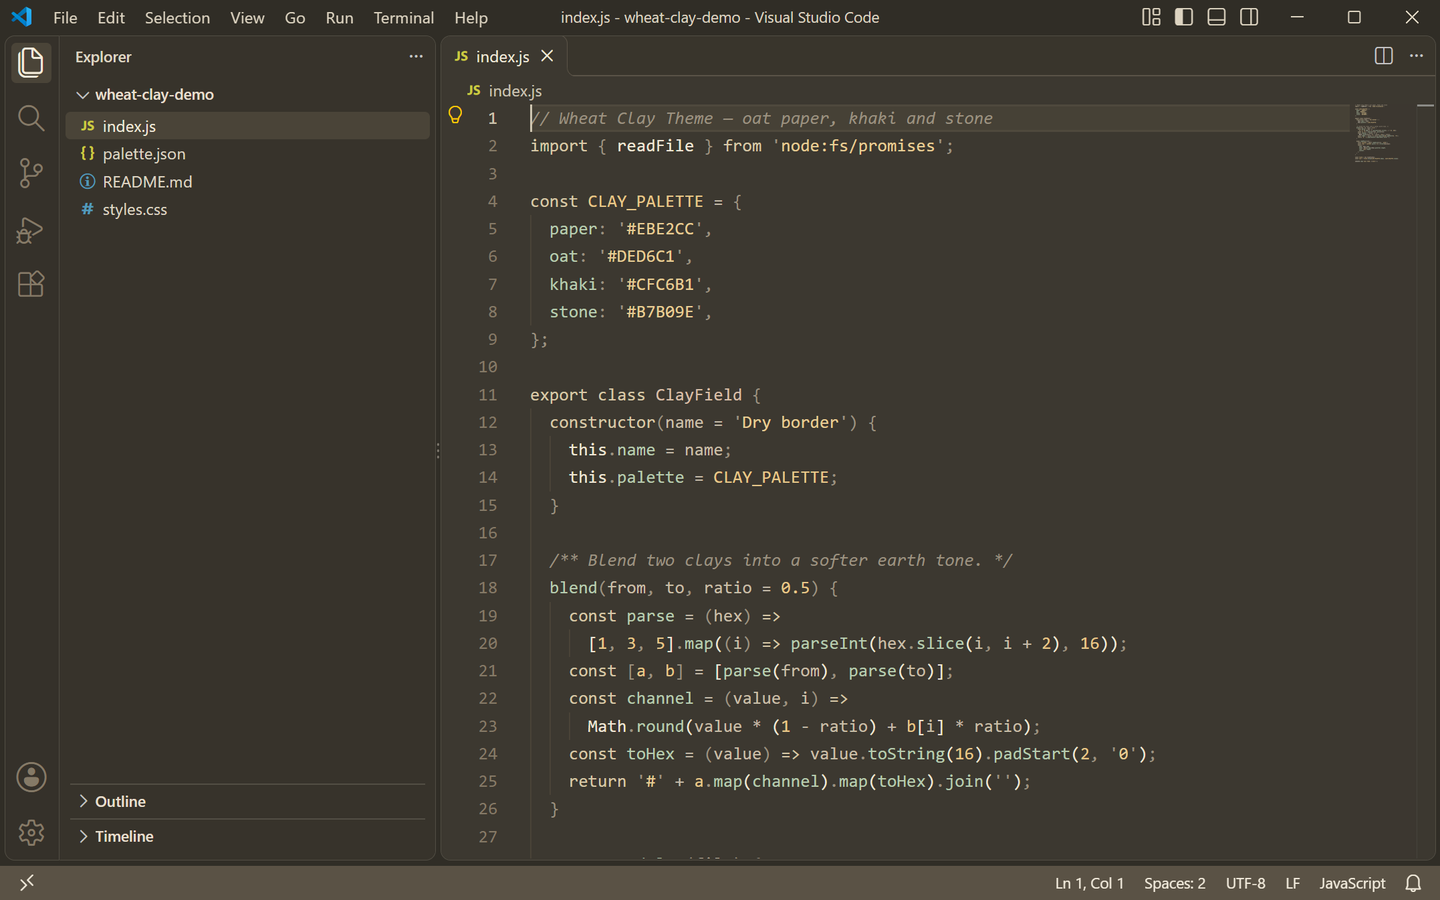This screenshot has width=1440, height=900.
Task: Open README.md in Explorer
Action: click(248, 182)
